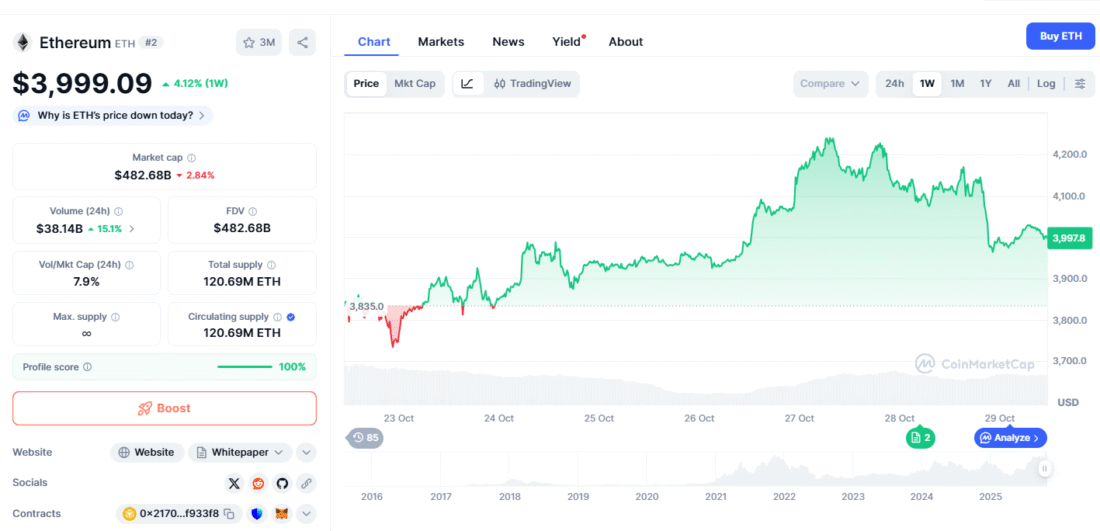The image size is (1100, 531).
Task: Click the timeline range pause handle
Action: [1044, 468]
